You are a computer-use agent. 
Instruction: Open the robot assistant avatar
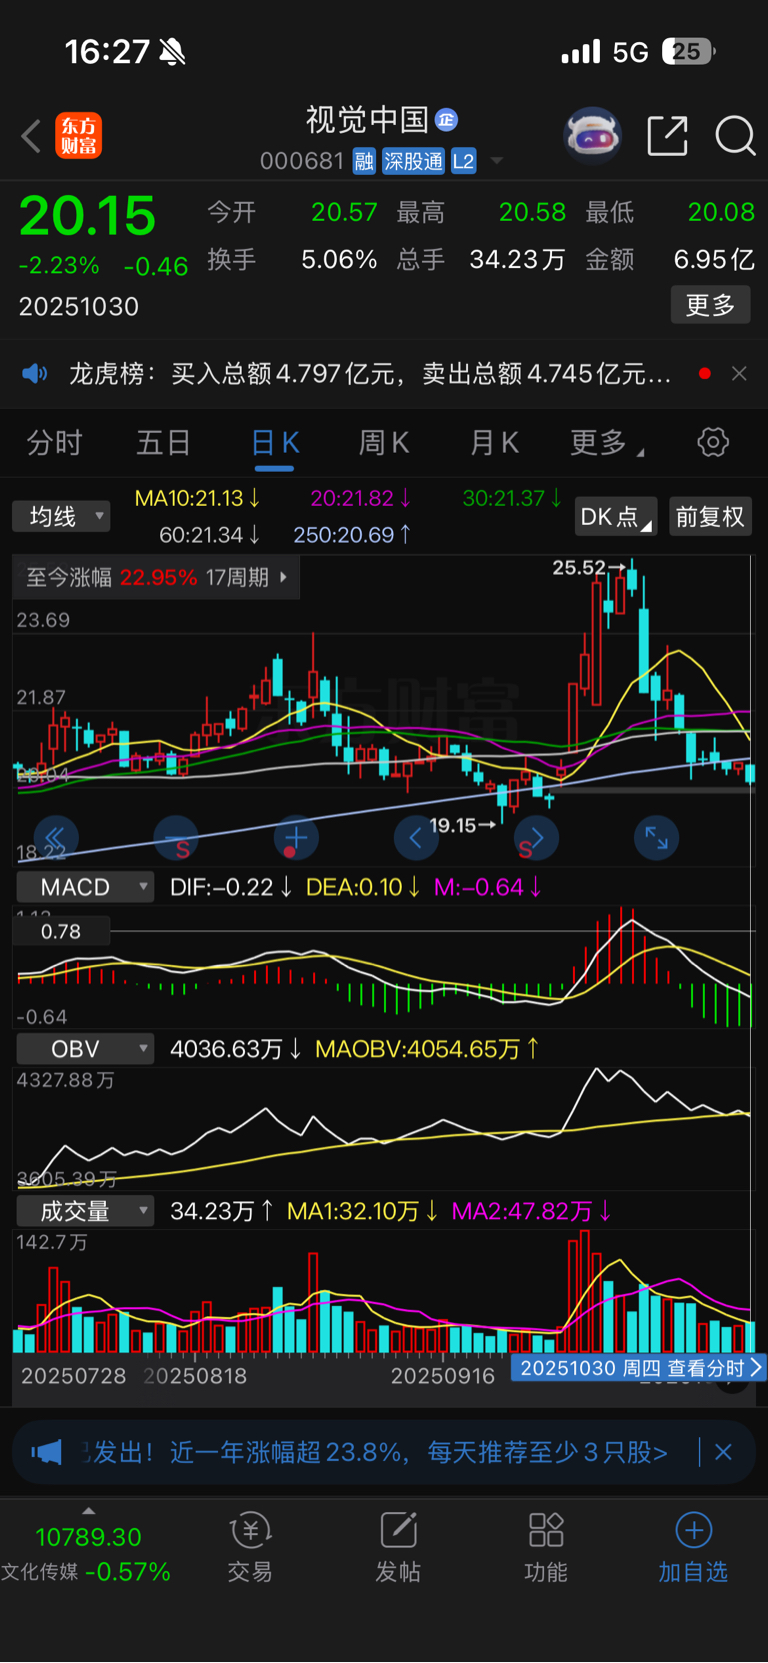pyautogui.click(x=593, y=135)
